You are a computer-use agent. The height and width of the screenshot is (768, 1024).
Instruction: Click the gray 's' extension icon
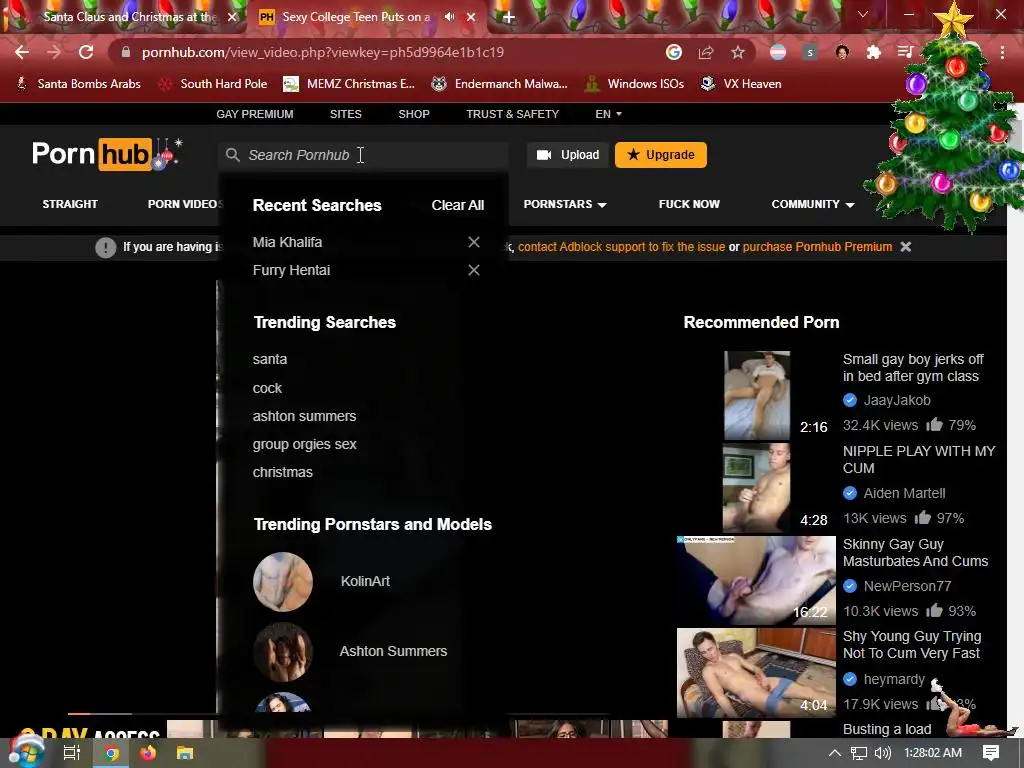click(810, 52)
